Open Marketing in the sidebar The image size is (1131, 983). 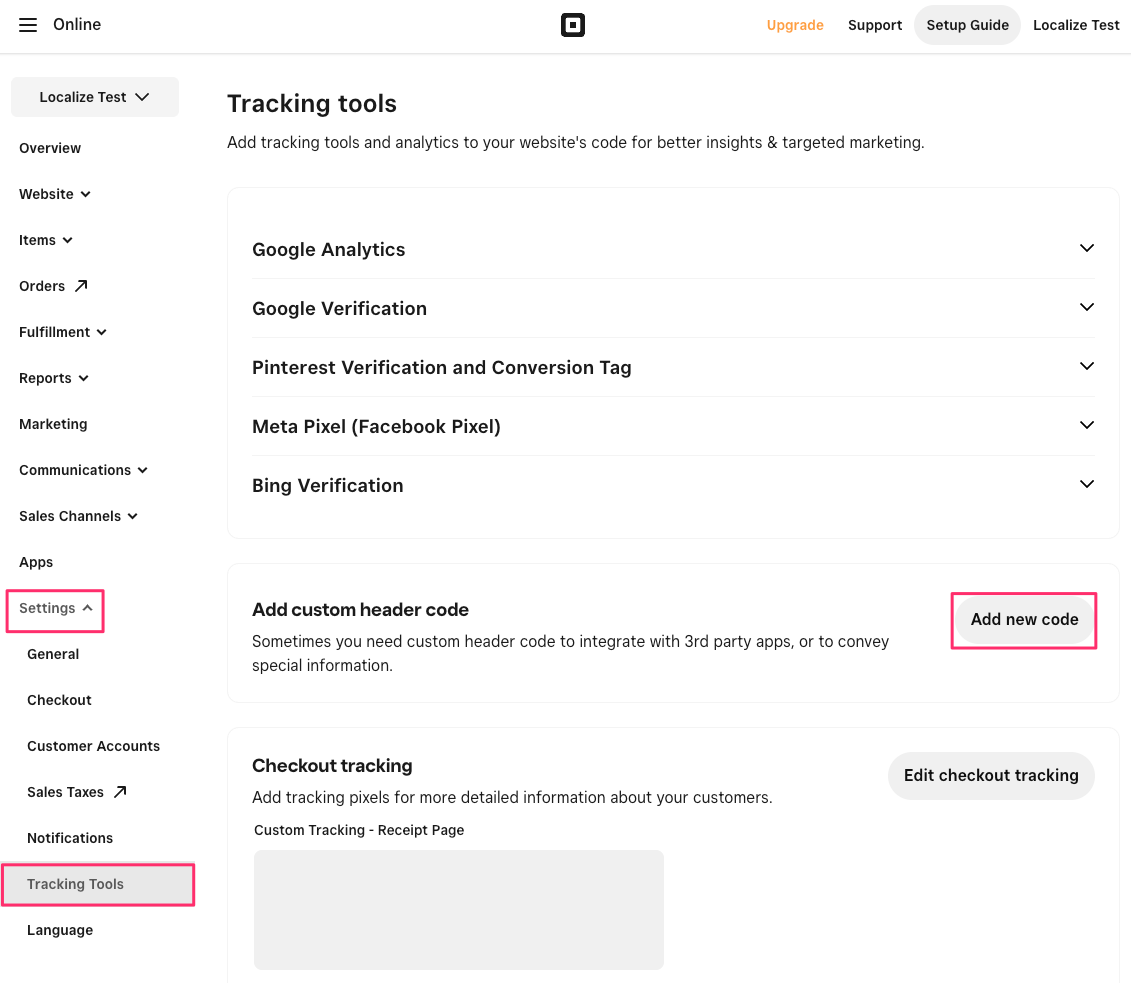tap(53, 424)
